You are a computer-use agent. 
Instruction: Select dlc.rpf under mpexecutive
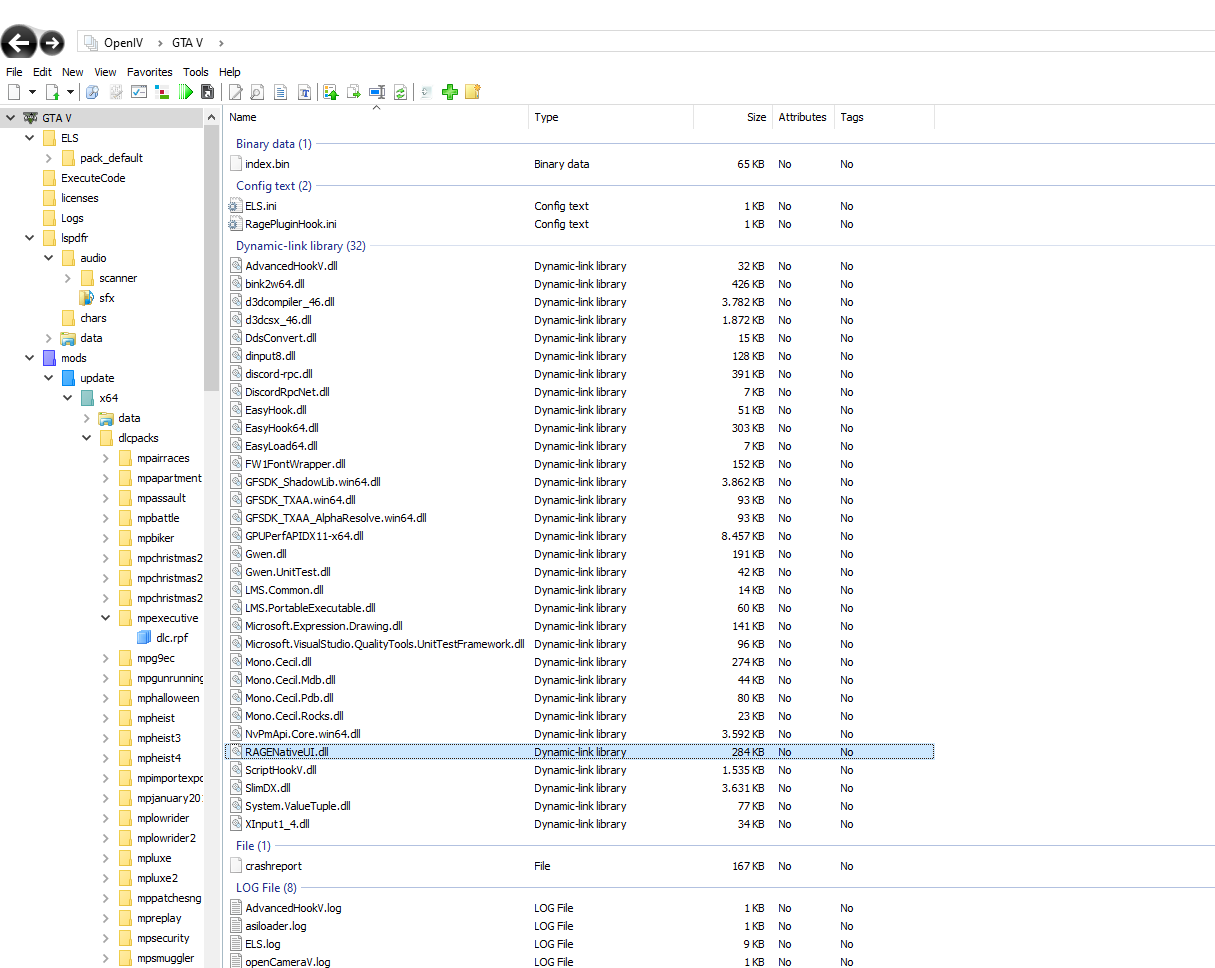(172, 638)
